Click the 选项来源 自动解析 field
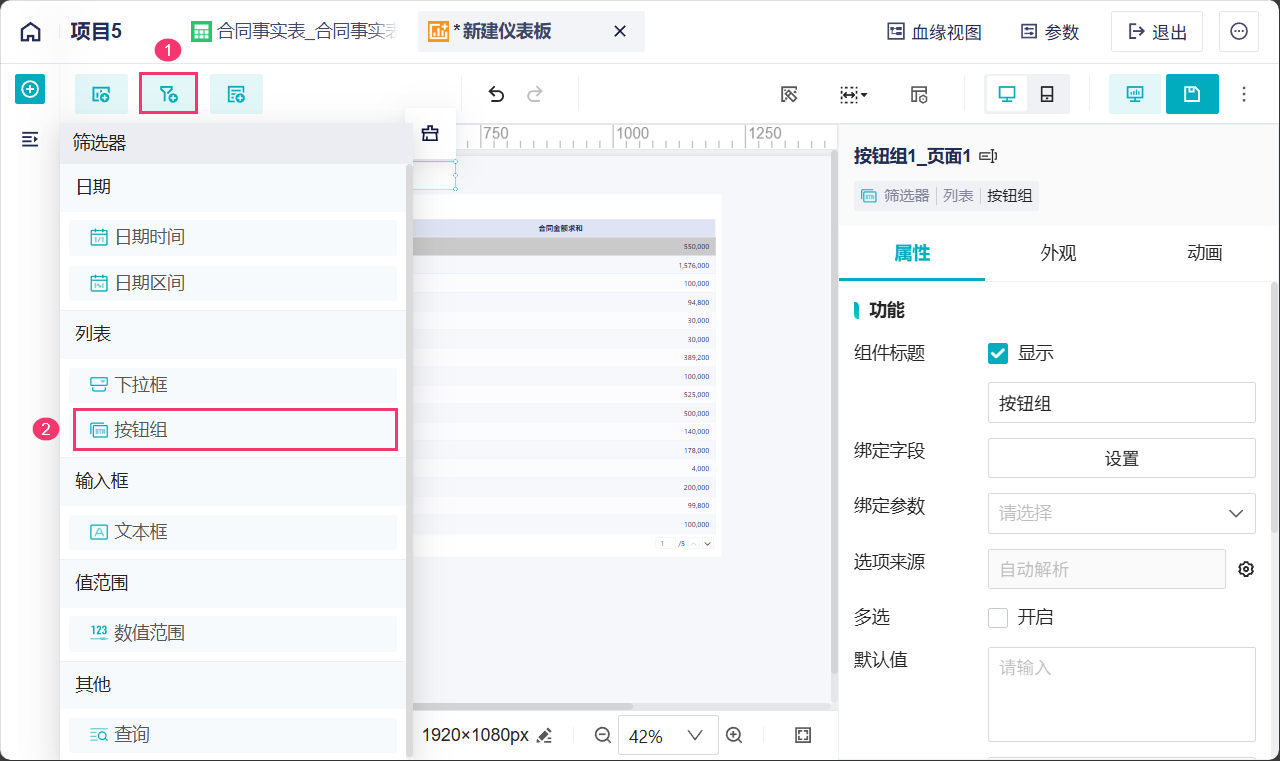 coord(1107,569)
